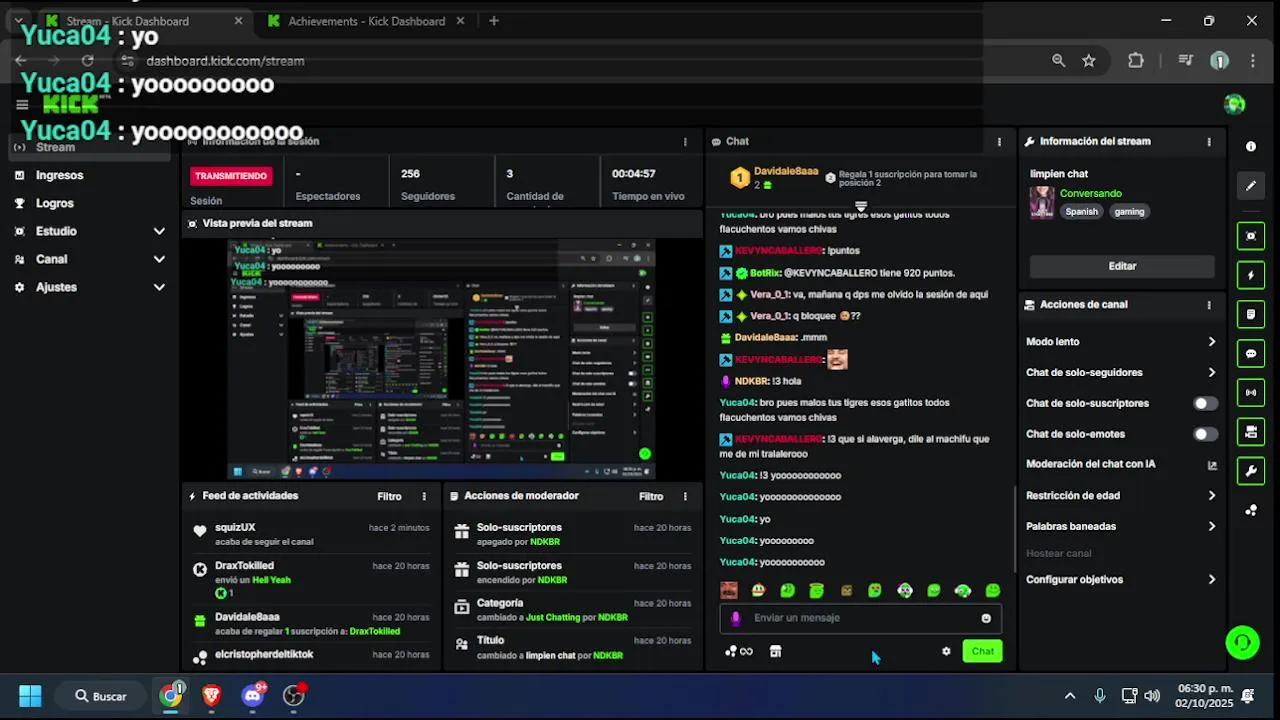
Task: Insert the mustache face emote
Action: [x=729, y=591]
